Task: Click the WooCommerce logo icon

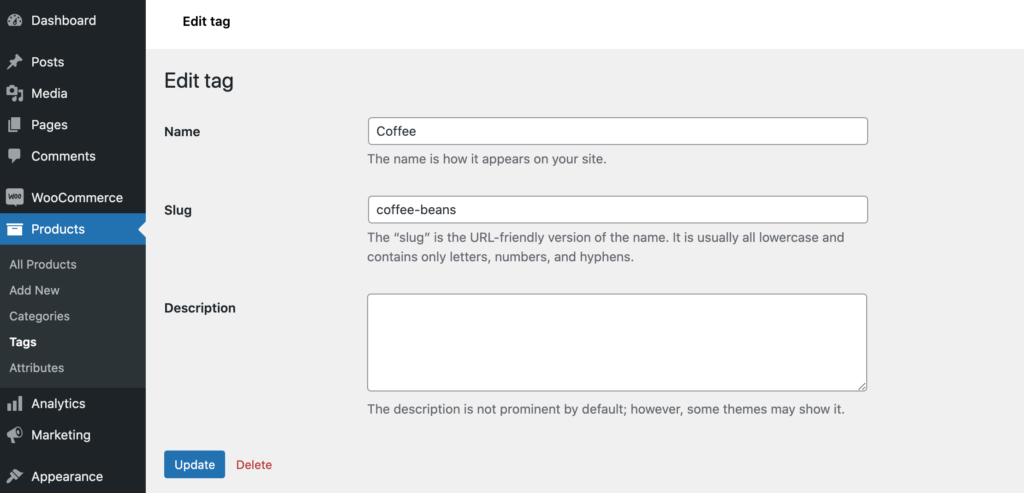Action: coord(14,197)
